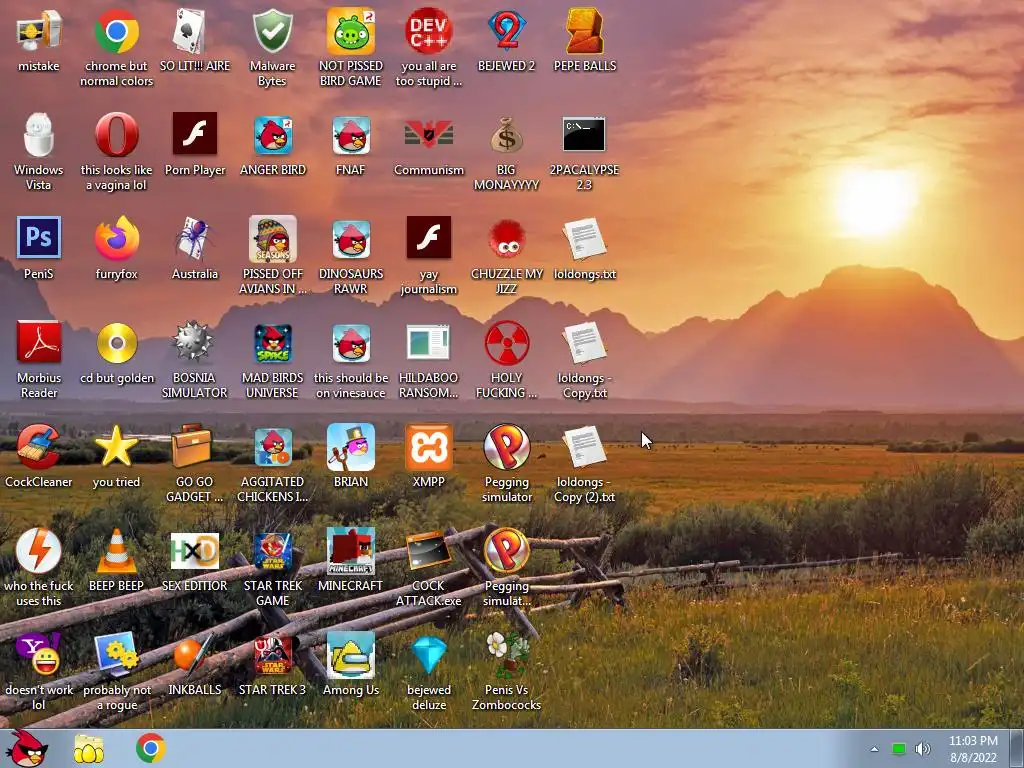Click the green tray status icon

[899, 749]
